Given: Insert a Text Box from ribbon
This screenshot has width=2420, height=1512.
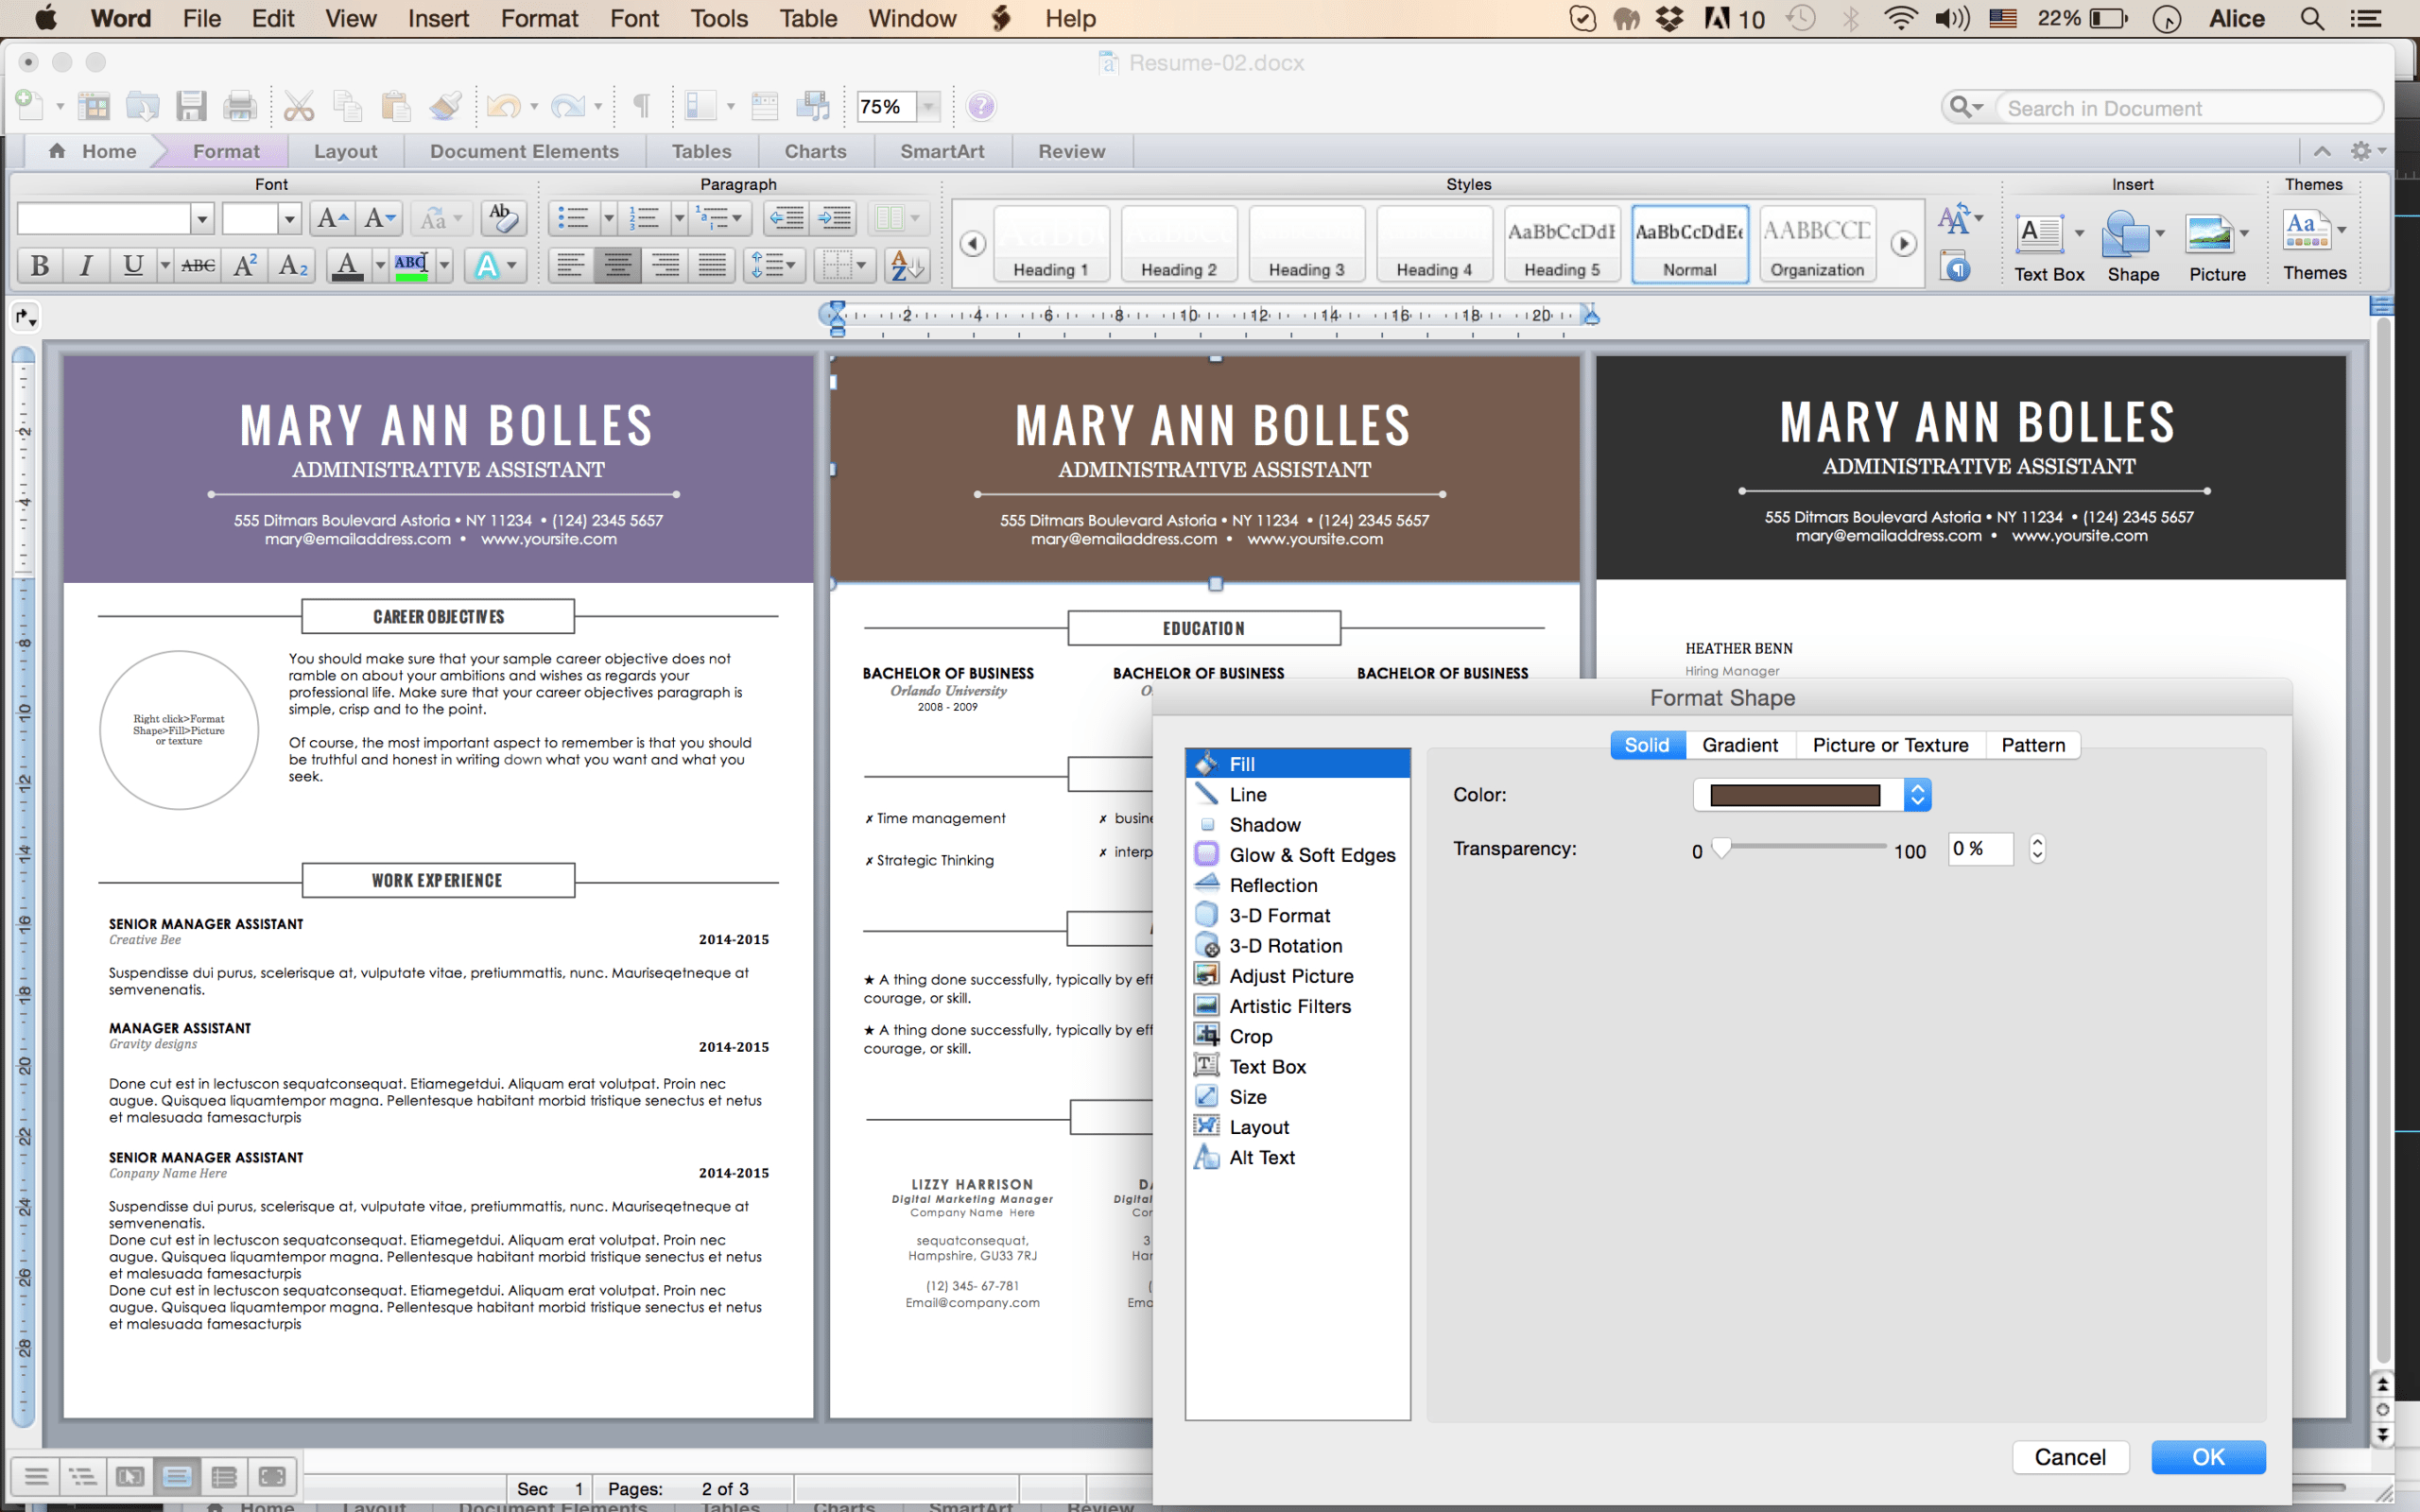Looking at the screenshot, I should click(2047, 246).
